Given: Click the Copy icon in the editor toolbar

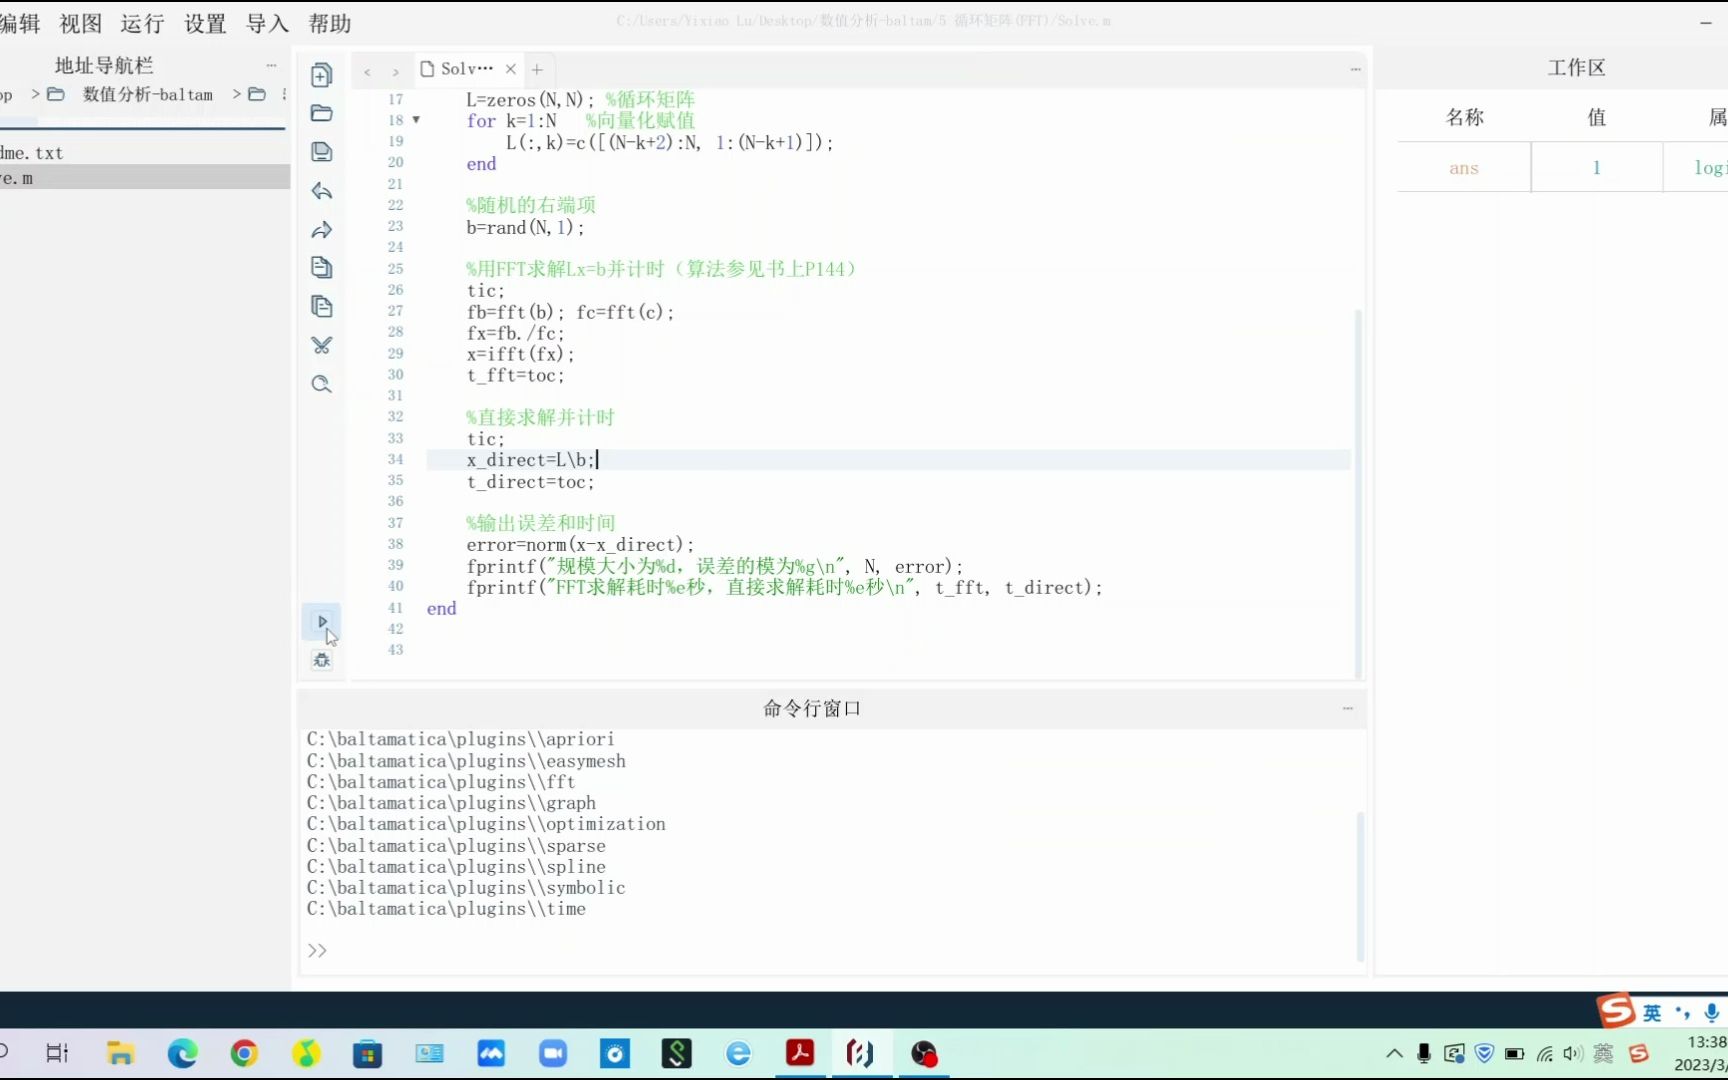Looking at the screenshot, I should pos(321,268).
